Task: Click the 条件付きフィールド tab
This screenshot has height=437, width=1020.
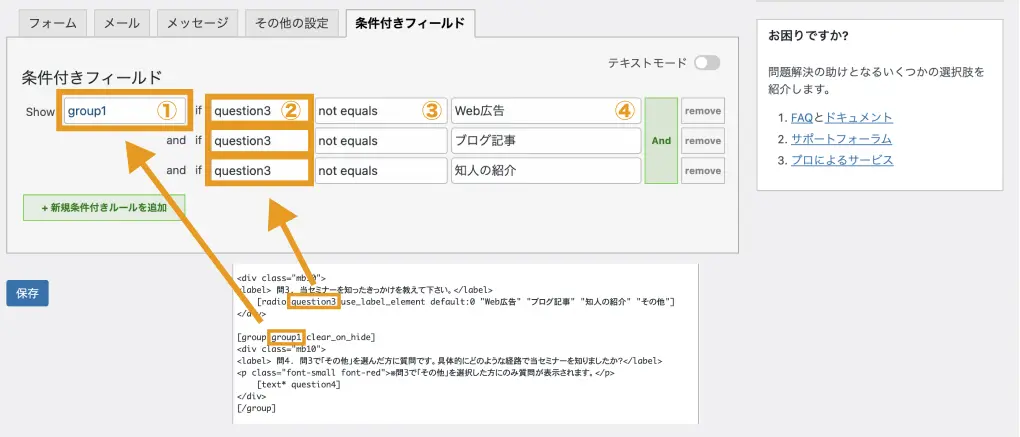Action: pos(409,23)
